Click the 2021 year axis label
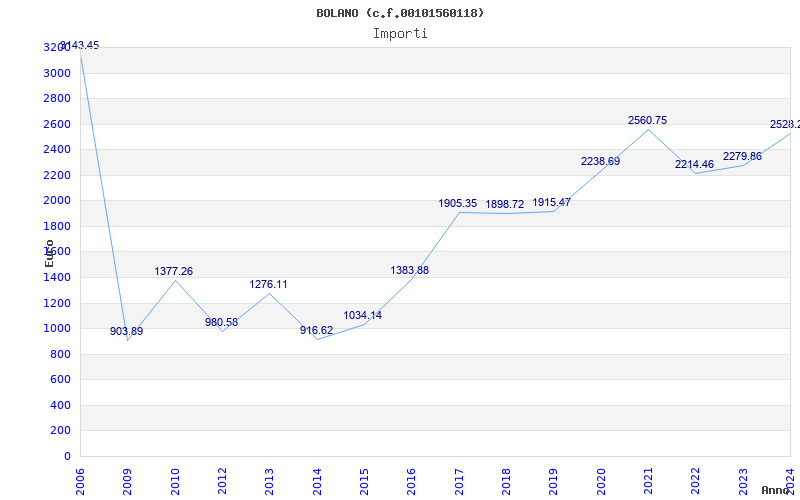This screenshot has width=800, height=500. pos(648,482)
